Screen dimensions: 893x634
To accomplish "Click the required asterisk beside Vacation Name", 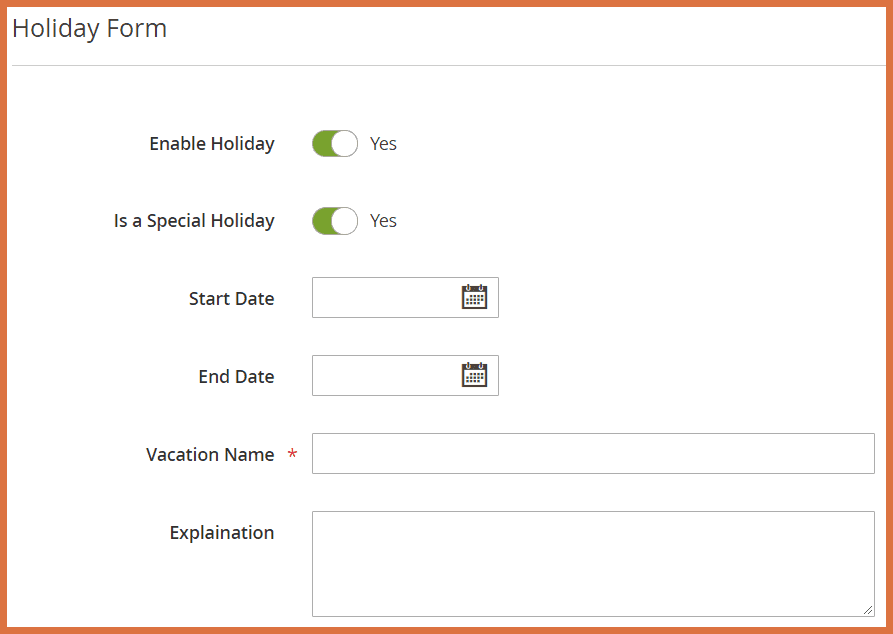I will point(292,454).
